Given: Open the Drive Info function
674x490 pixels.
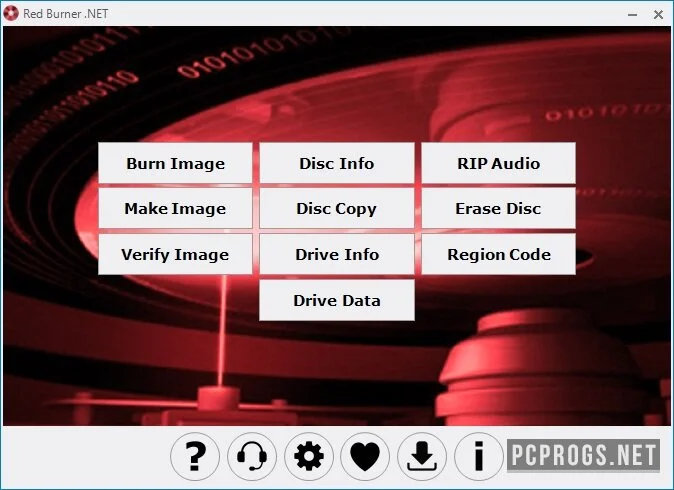Looking at the screenshot, I should tap(337, 254).
